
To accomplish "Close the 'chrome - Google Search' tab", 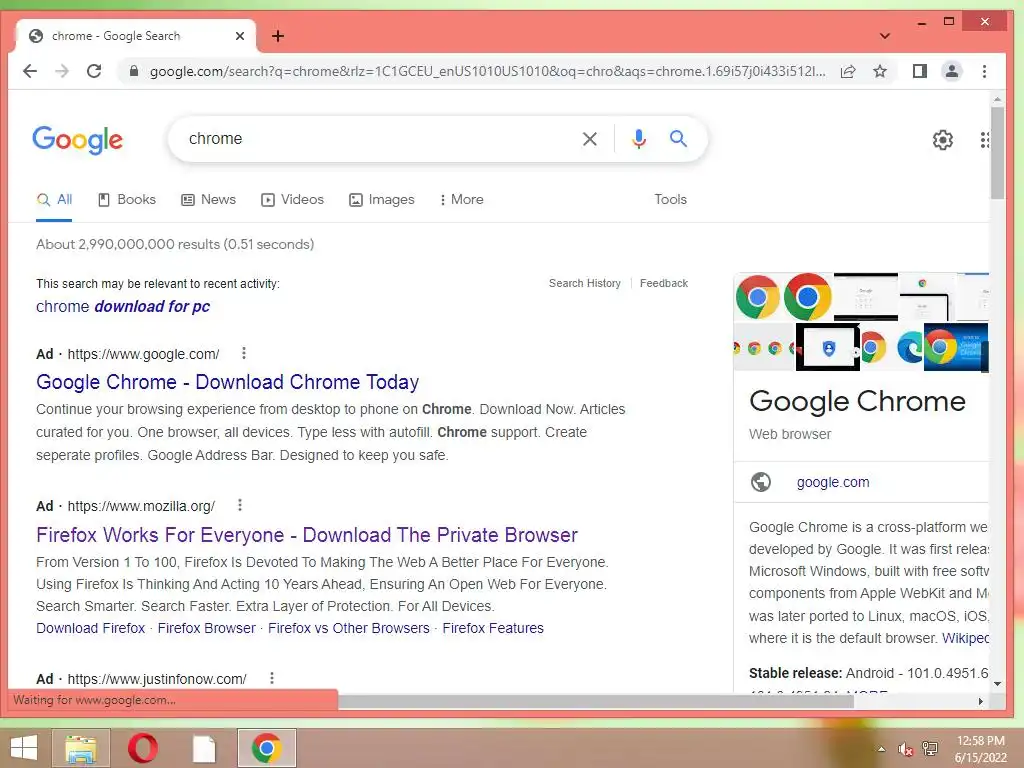I will [240, 36].
